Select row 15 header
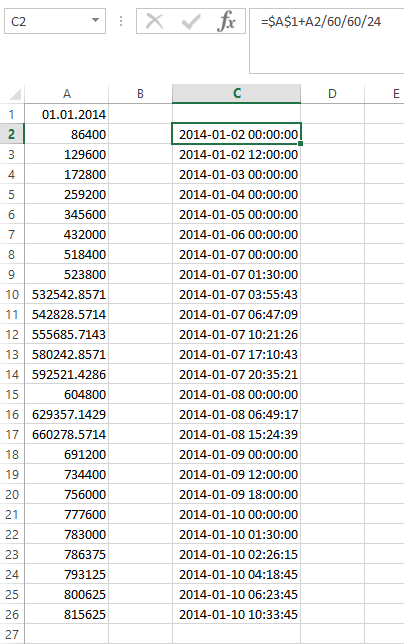Viewport: 404px width, 644px height. 12,394
